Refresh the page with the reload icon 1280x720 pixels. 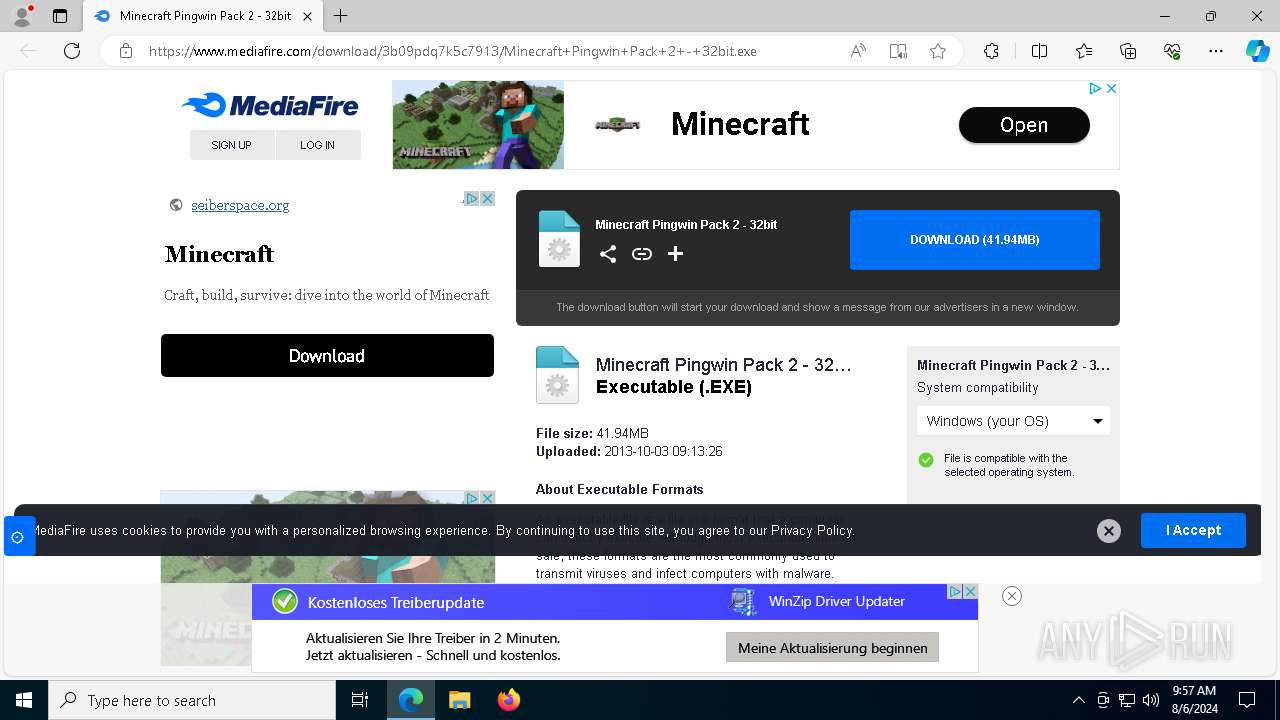72,51
